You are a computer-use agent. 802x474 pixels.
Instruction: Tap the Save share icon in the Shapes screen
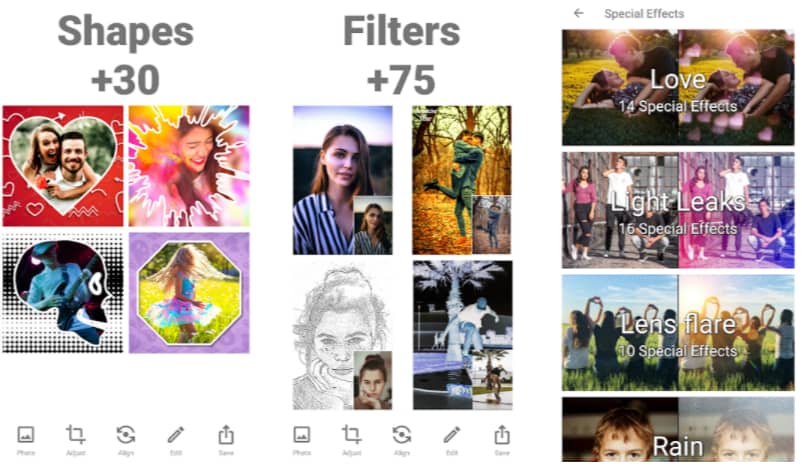(226, 440)
